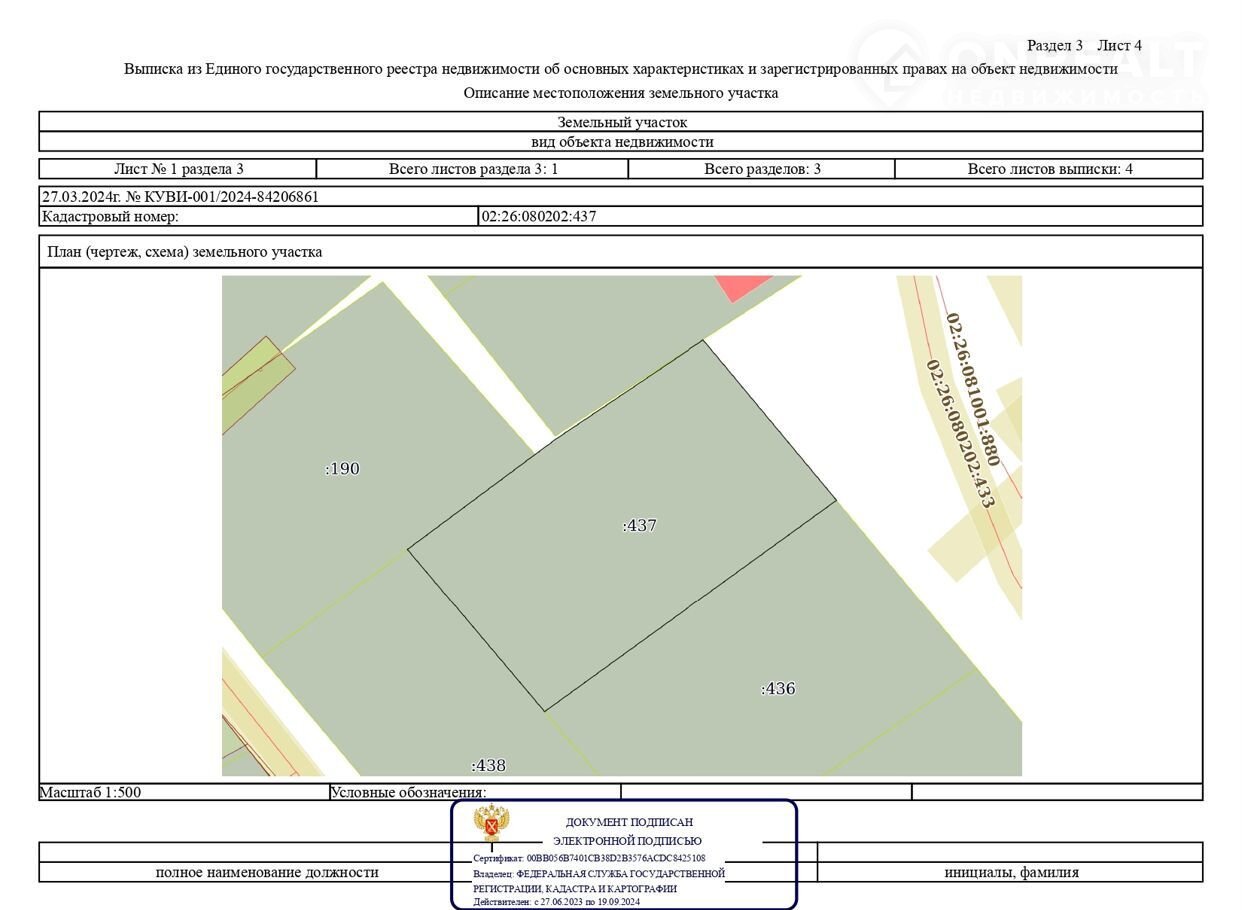The image size is (1242, 910).
Task: Click 'Условные обозначения:' cell
Action: tap(408, 793)
